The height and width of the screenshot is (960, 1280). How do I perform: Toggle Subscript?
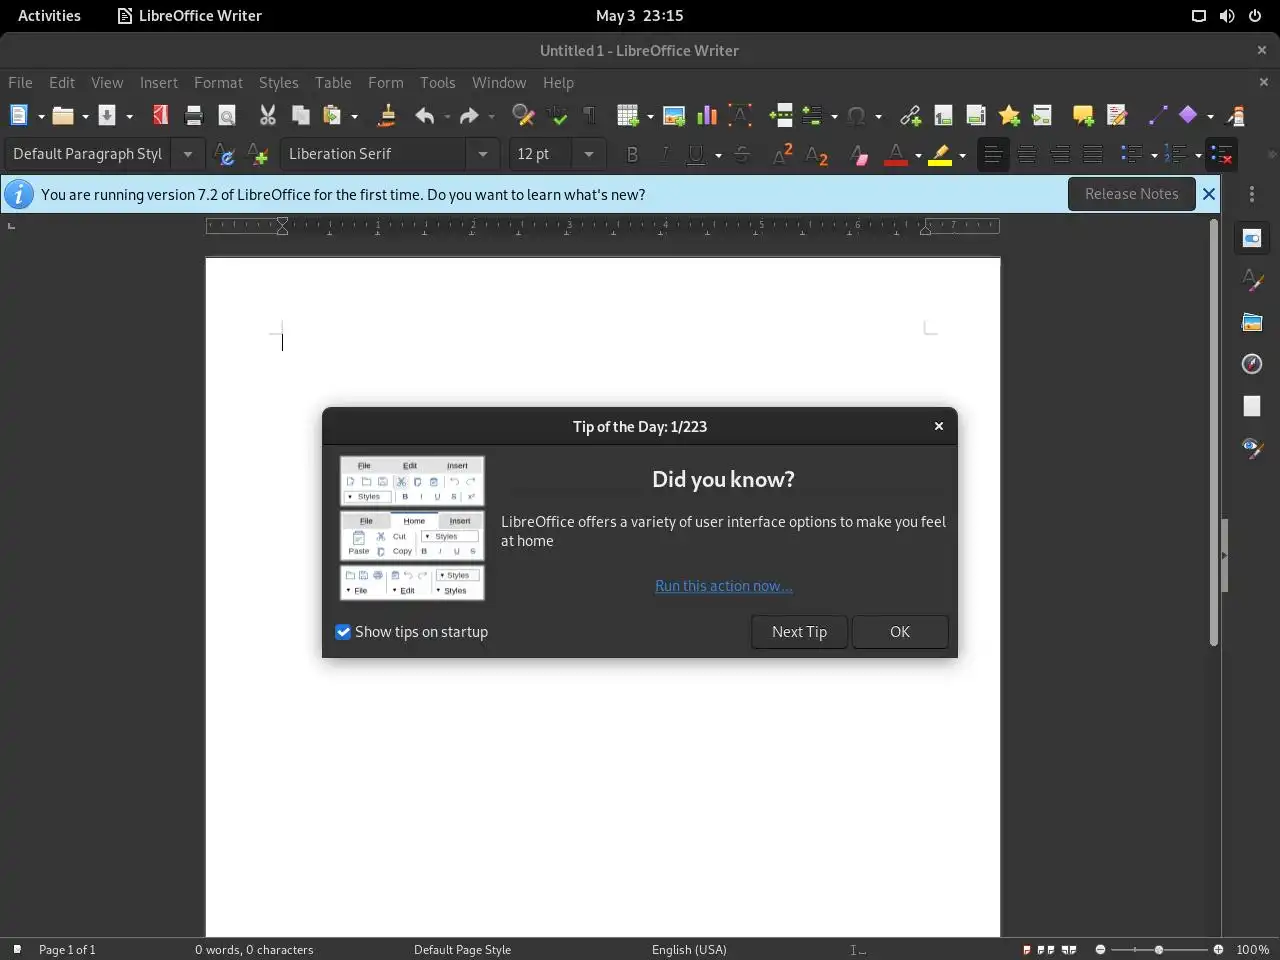click(x=816, y=155)
